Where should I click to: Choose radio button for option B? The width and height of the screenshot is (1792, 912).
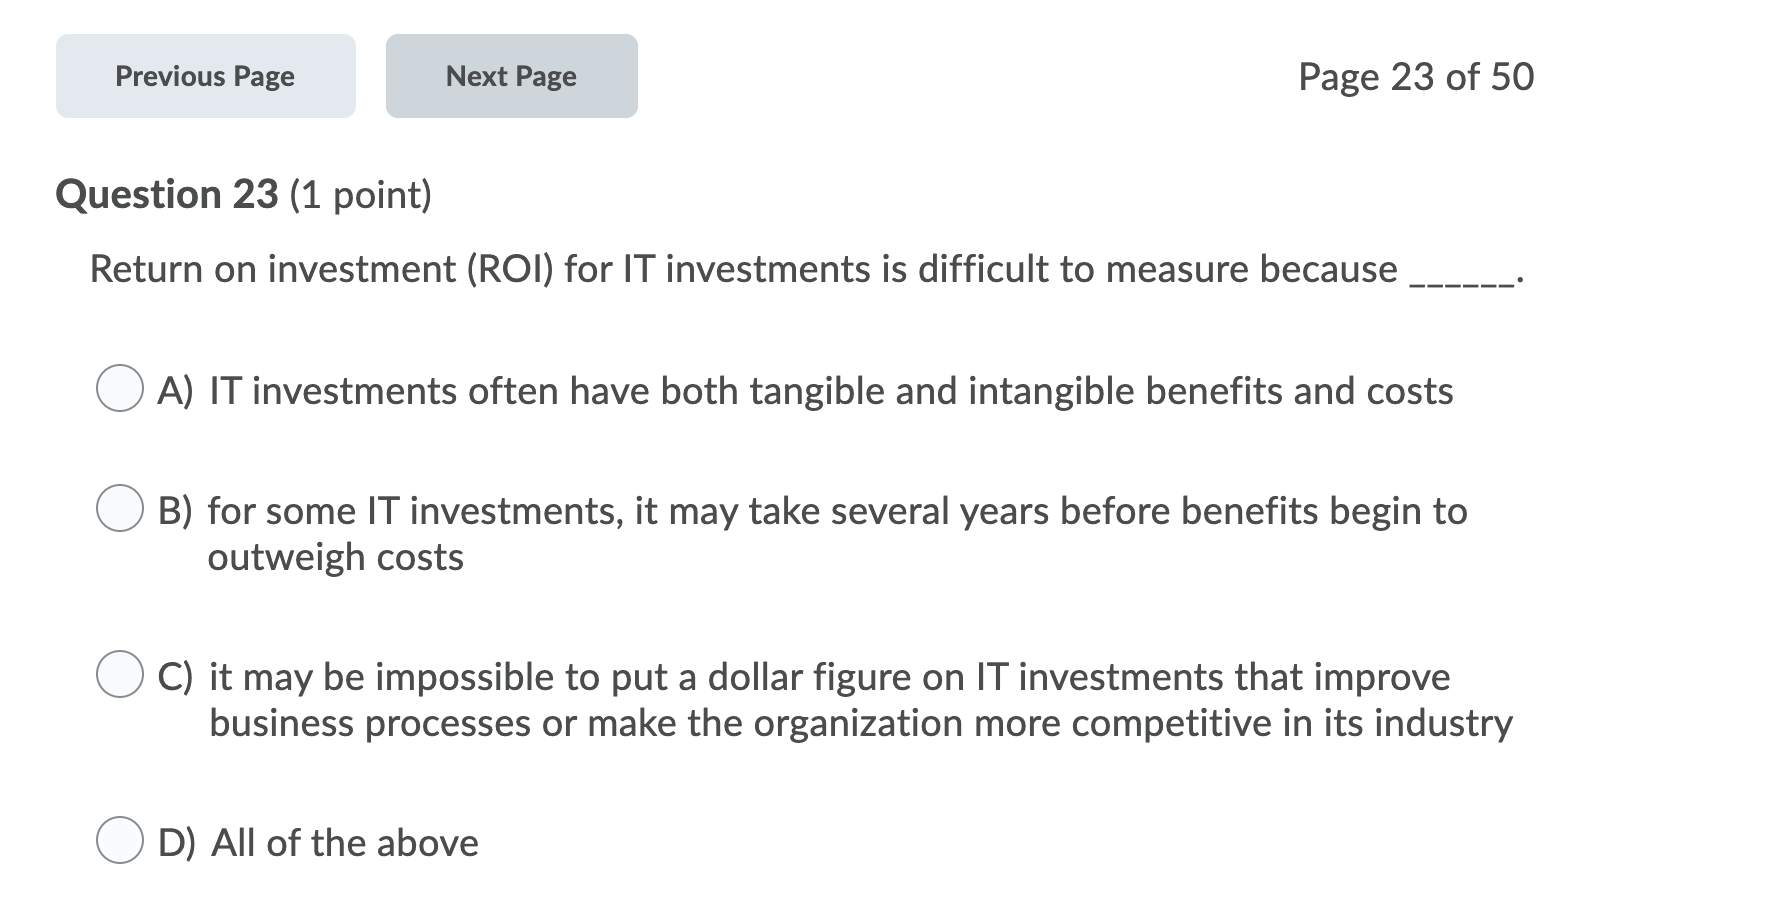click(120, 509)
